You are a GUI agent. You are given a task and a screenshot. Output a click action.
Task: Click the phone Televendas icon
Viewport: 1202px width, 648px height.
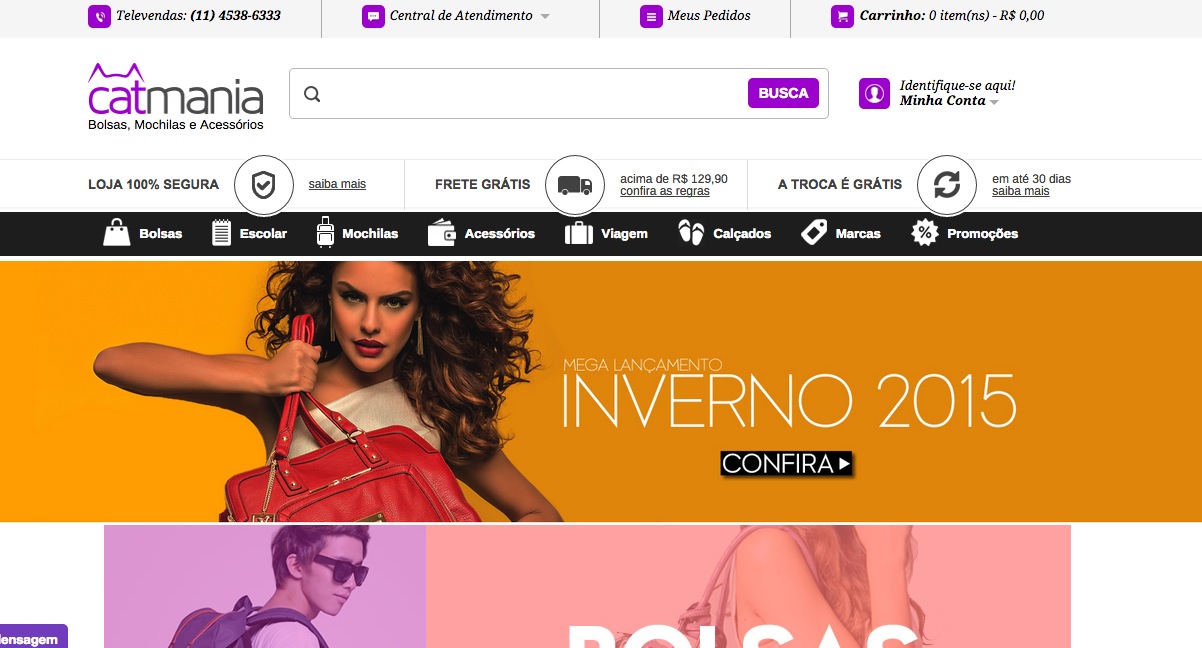(x=99, y=17)
